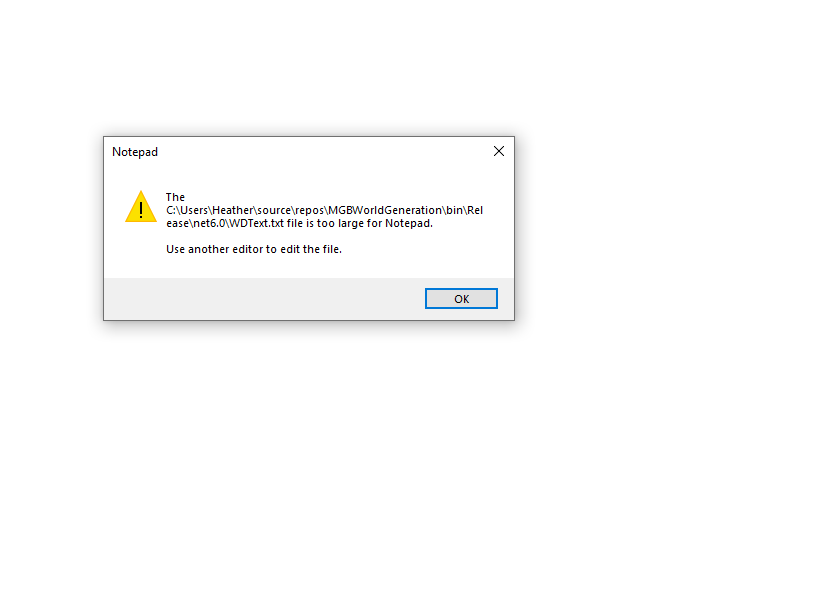Click the "Users" segment of the path
The width and height of the screenshot is (839, 606).
tap(193, 210)
